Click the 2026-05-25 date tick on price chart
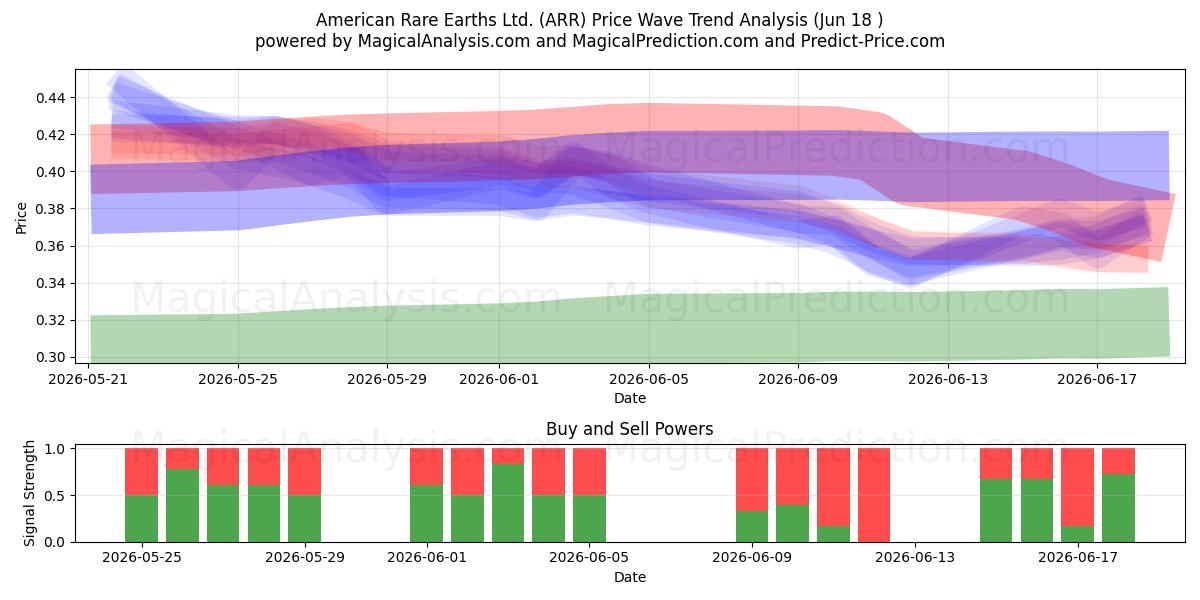The width and height of the screenshot is (1200, 600). [238, 379]
